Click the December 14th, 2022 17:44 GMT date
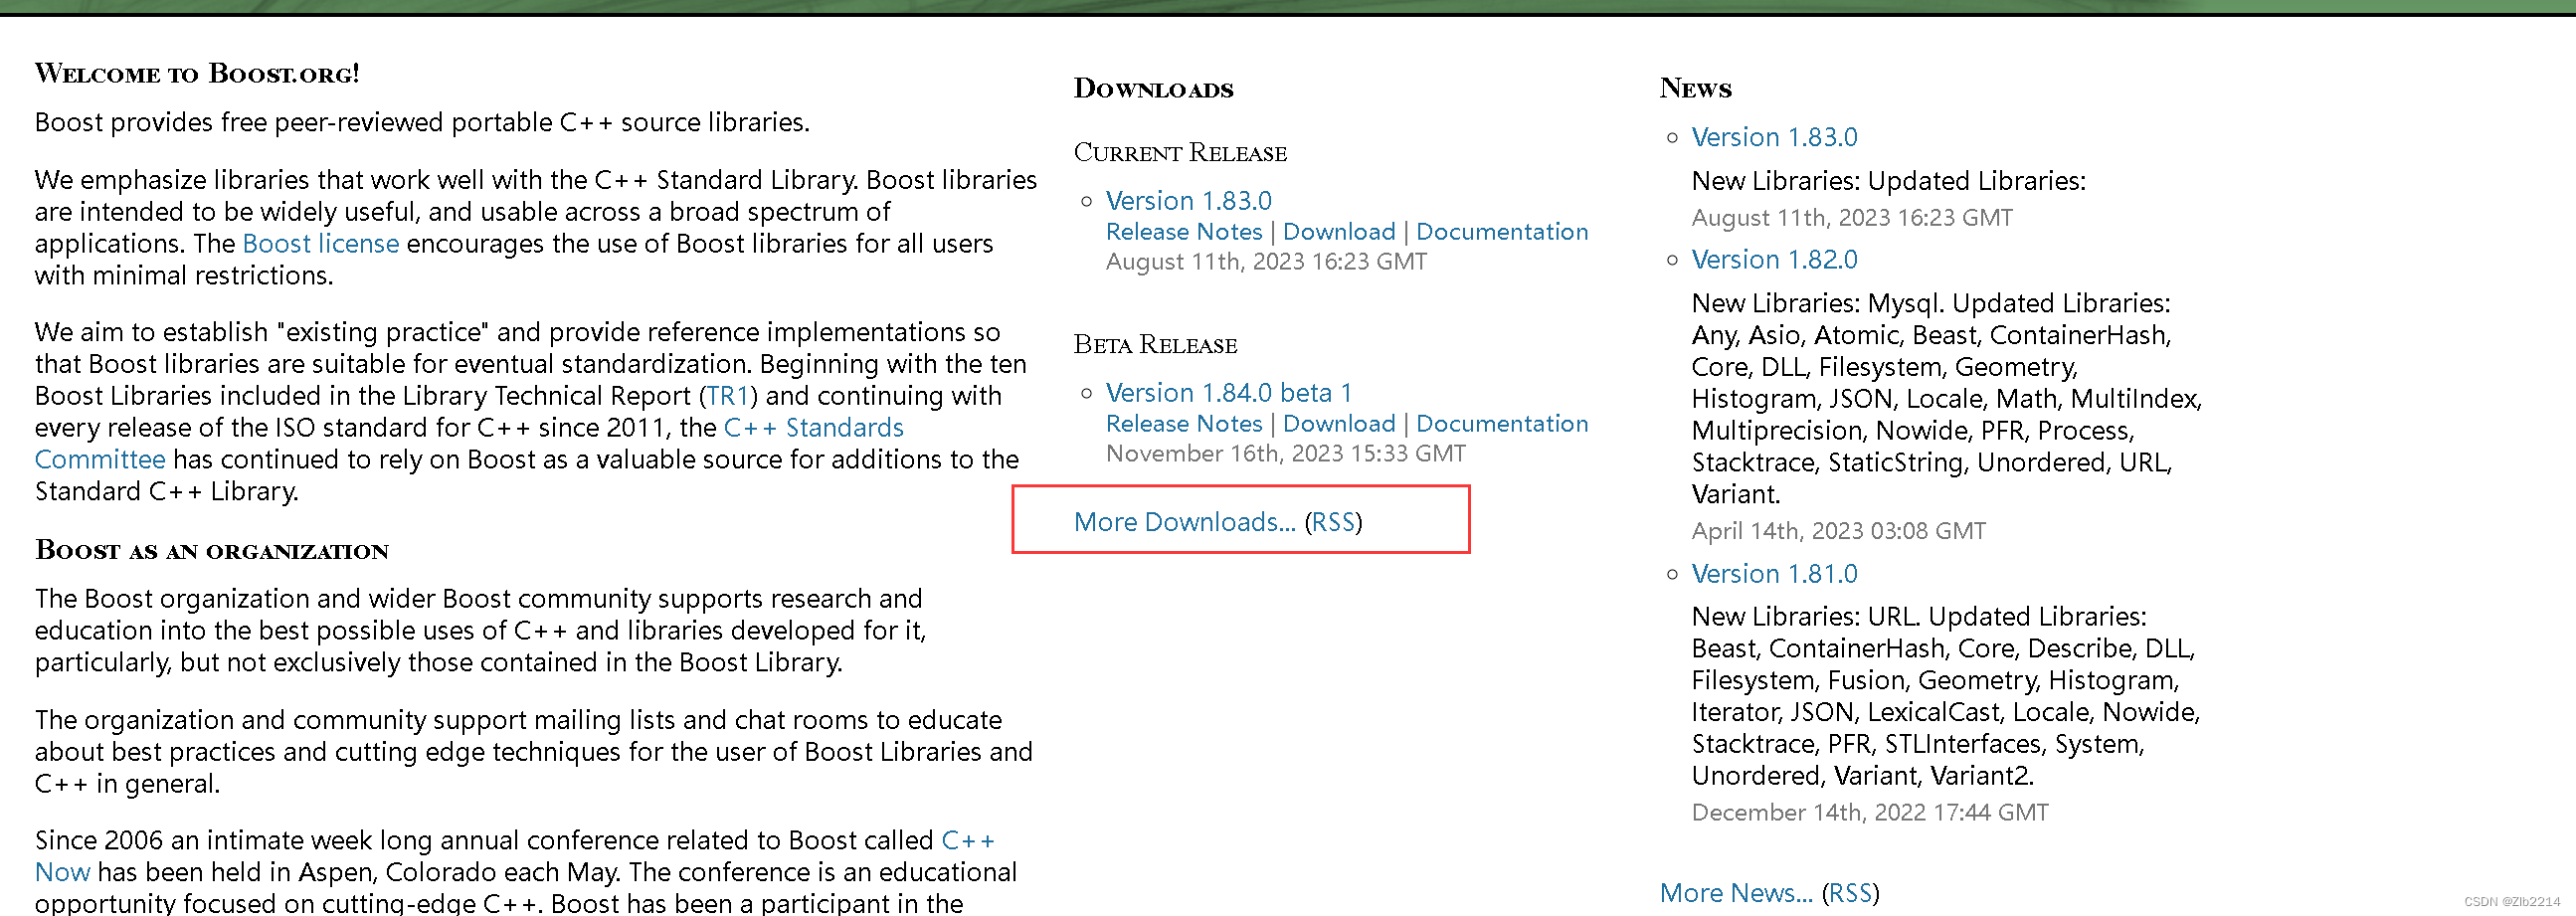Viewport: 2576px width, 916px height. 1869,813
